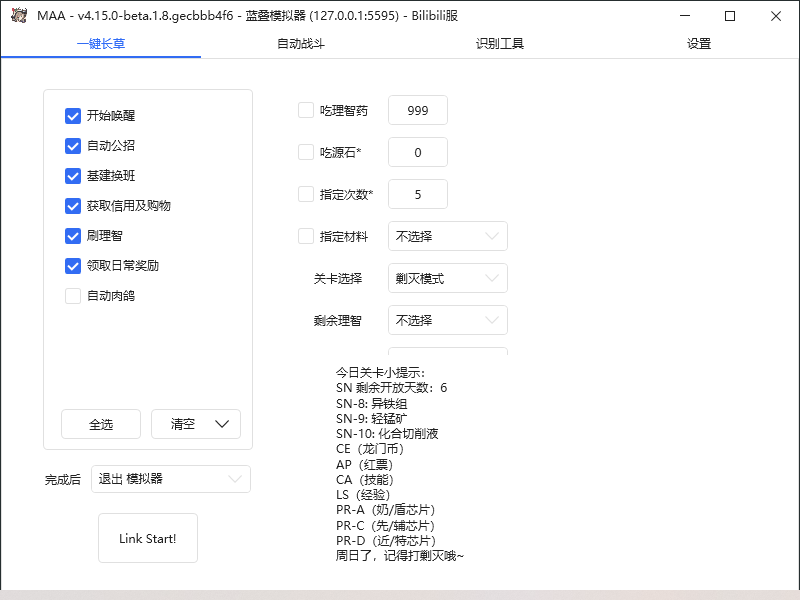Uncheck the 开始唤醒 option
This screenshot has height=600, width=800.
(72, 116)
